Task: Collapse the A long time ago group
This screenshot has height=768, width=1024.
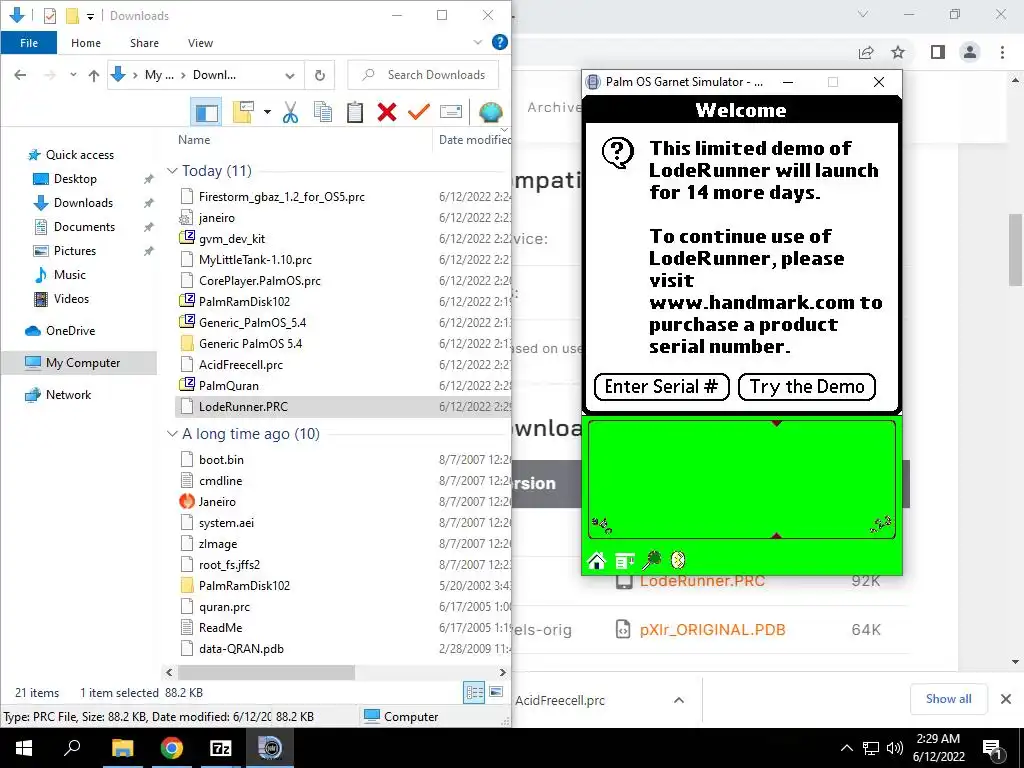Action: 172,434
